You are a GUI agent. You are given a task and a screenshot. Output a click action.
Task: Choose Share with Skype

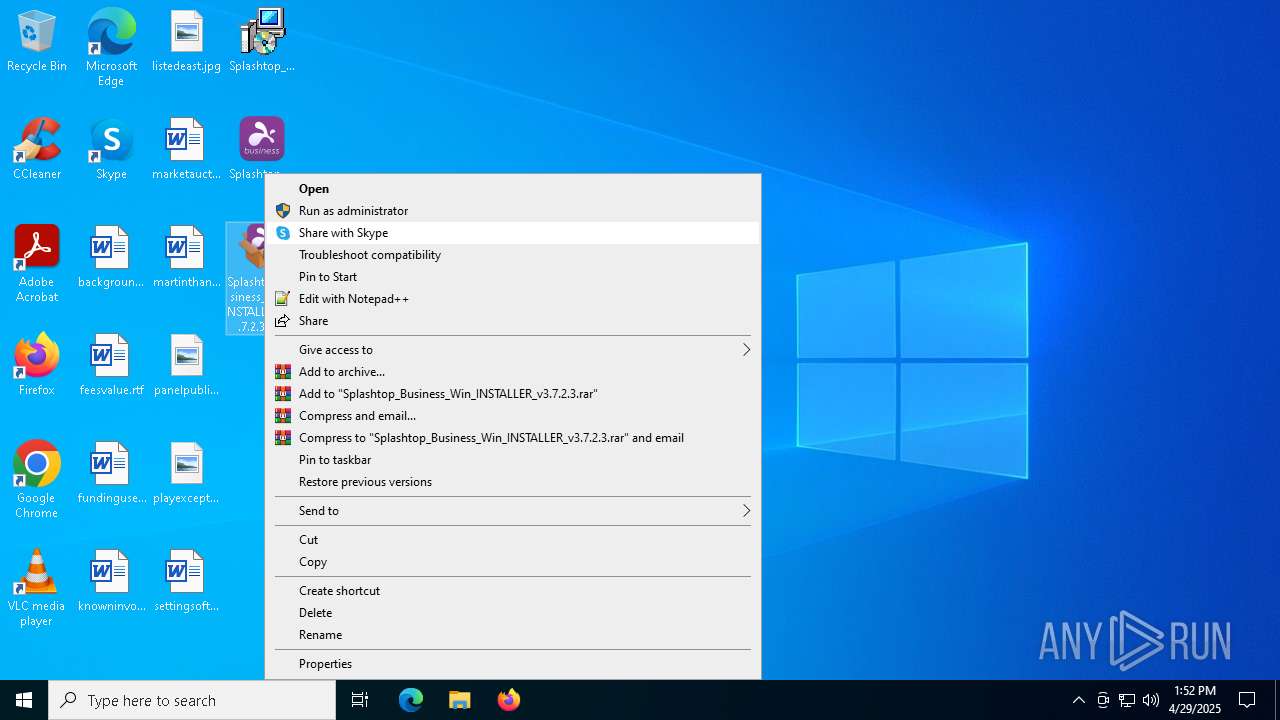tap(513, 233)
